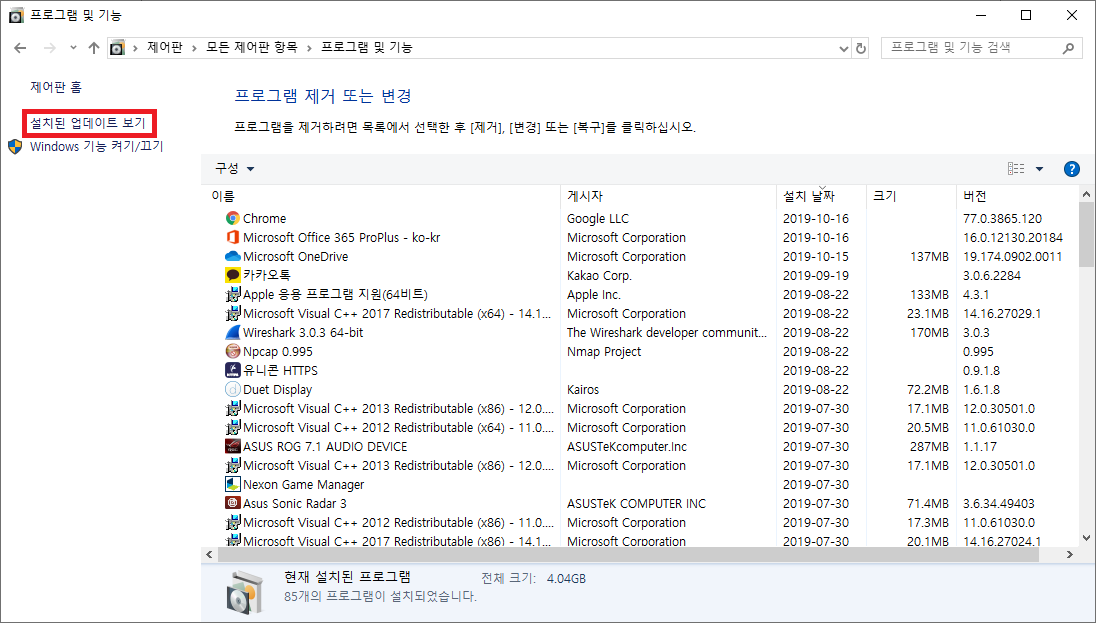This screenshot has width=1096, height=623.
Task: Click the vertical scrollbar up arrow
Action: pyautogui.click(x=1086, y=194)
